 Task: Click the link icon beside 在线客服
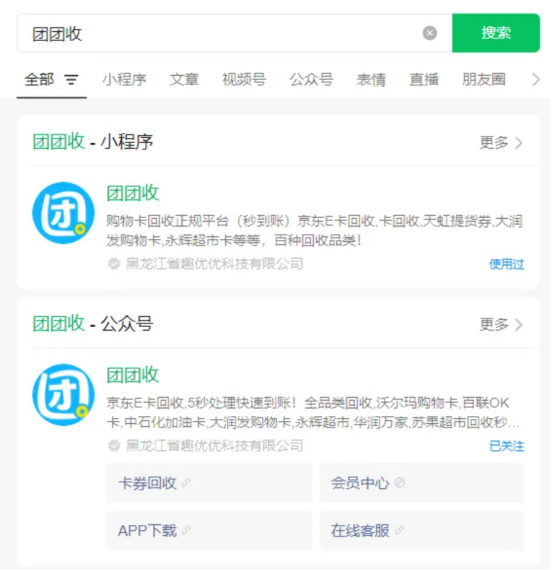tap(400, 530)
